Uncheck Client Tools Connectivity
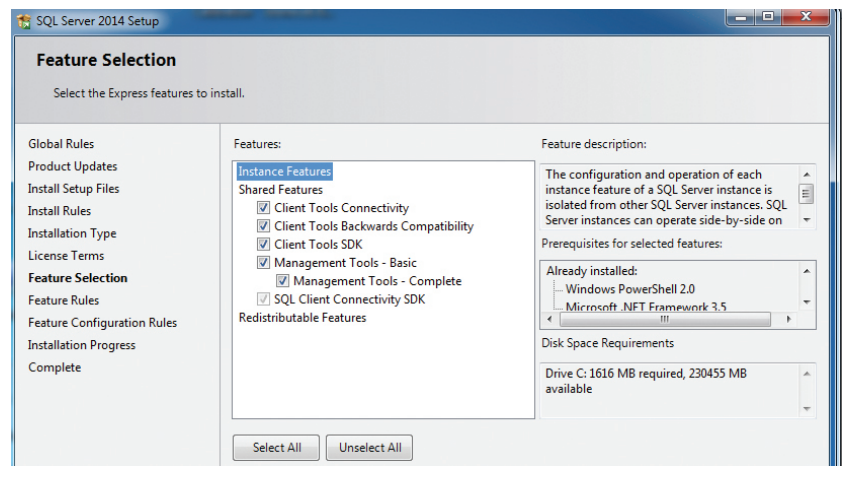The height and width of the screenshot is (478, 860). click(264, 208)
